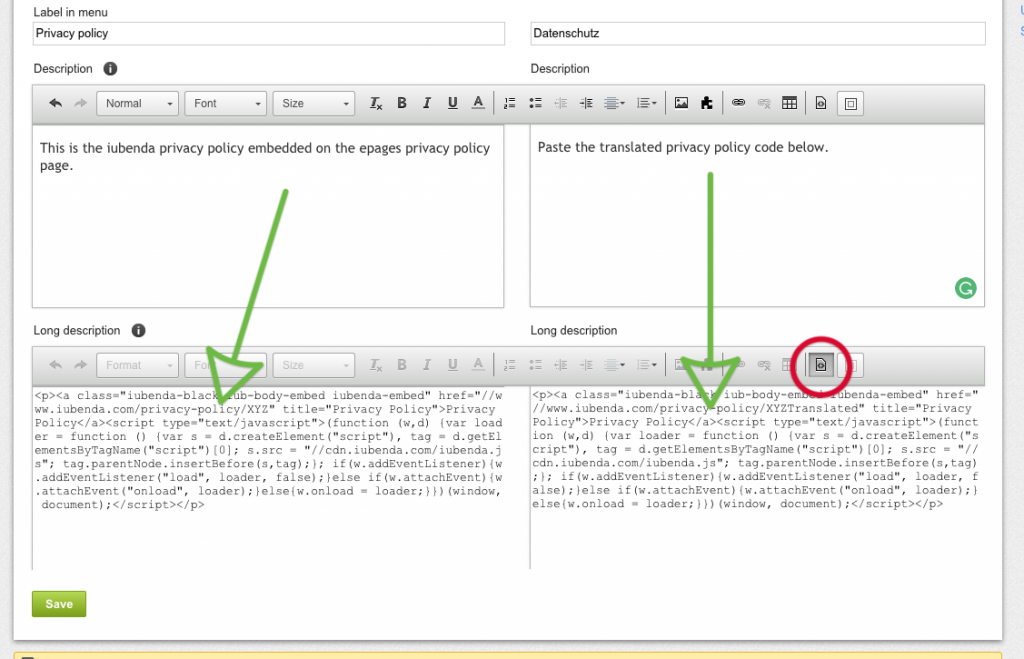Image resolution: width=1024 pixels, height=659 pixels.
Task: Click the info icon next to Long description
Action: 138,330
